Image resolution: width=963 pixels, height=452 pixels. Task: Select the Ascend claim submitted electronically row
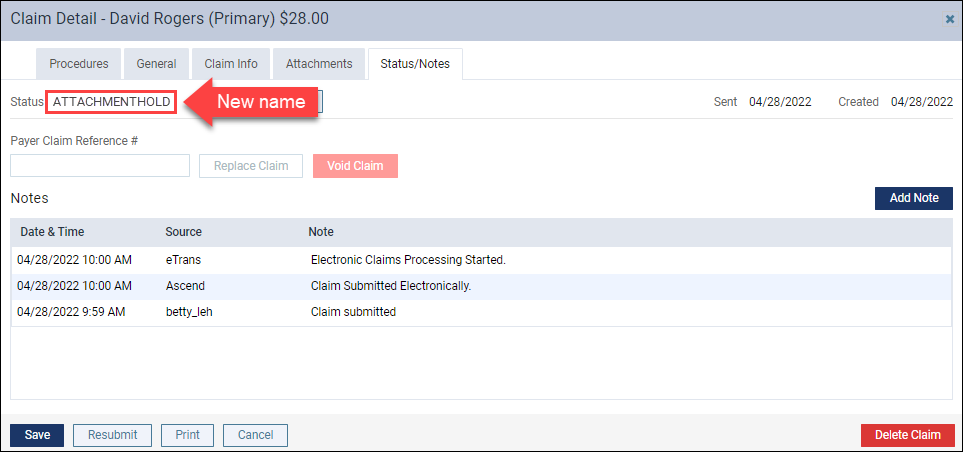[x=482, y=286]
